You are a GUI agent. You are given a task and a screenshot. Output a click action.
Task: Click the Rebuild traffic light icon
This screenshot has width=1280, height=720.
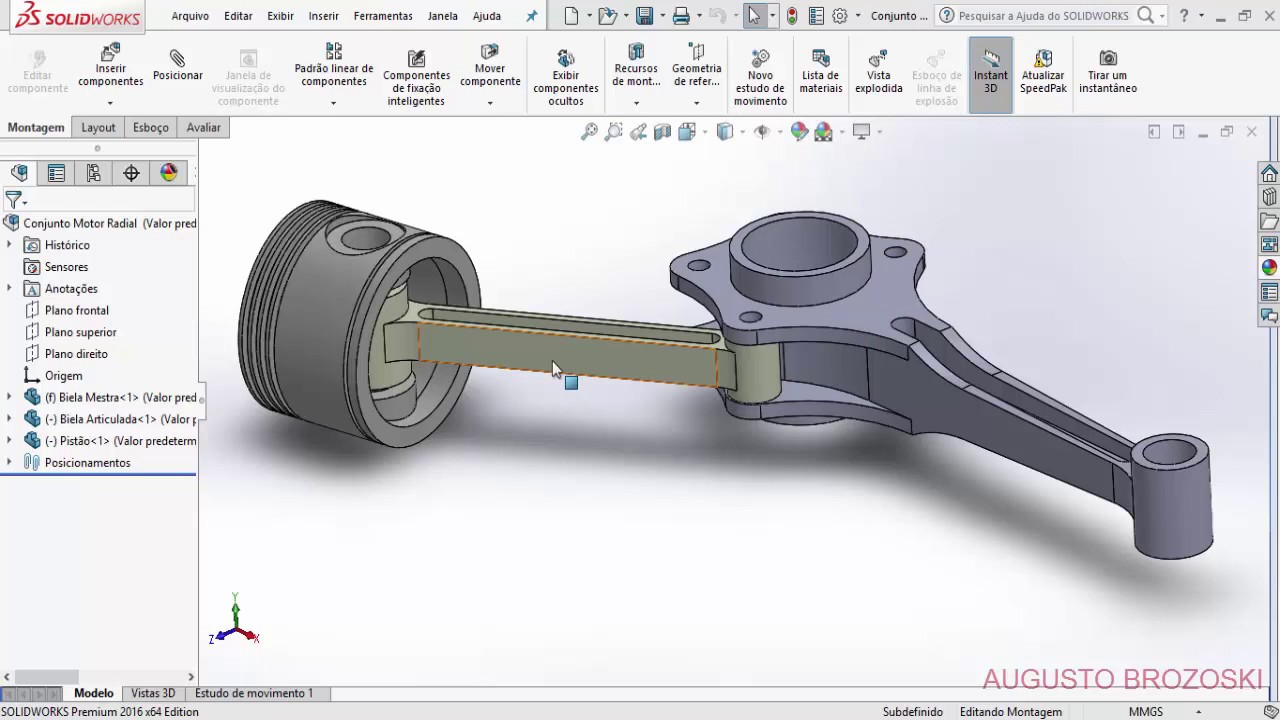792,16
